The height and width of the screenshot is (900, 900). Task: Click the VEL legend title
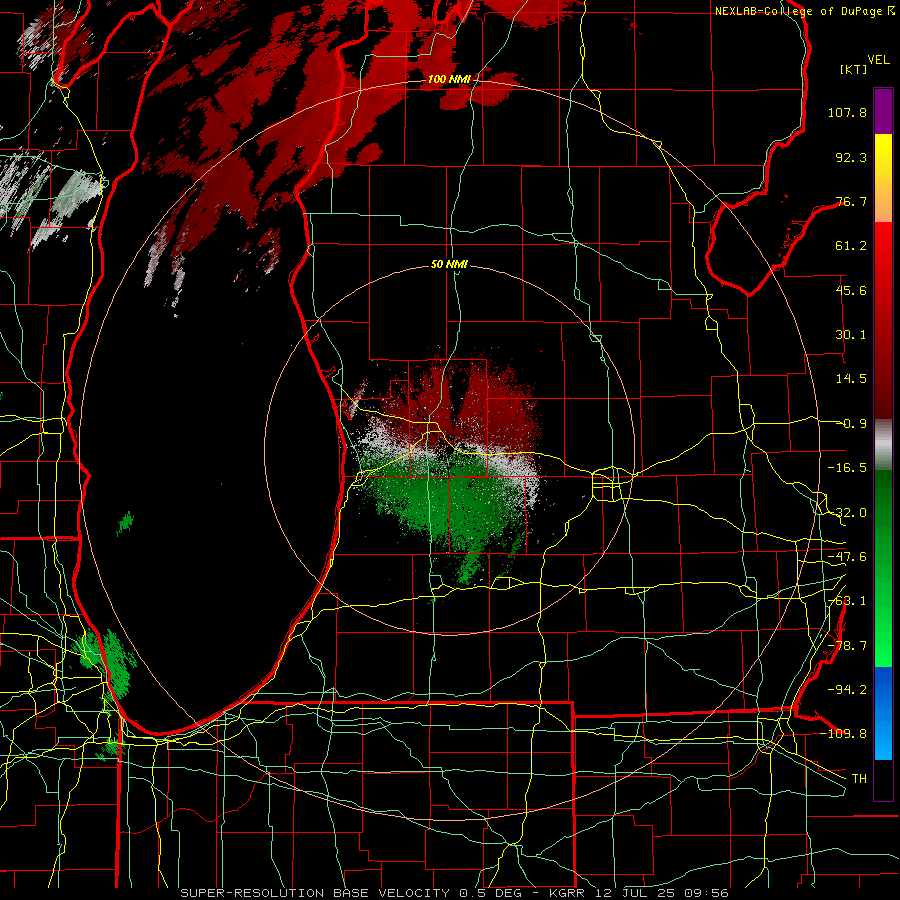[x=878, y=60]
